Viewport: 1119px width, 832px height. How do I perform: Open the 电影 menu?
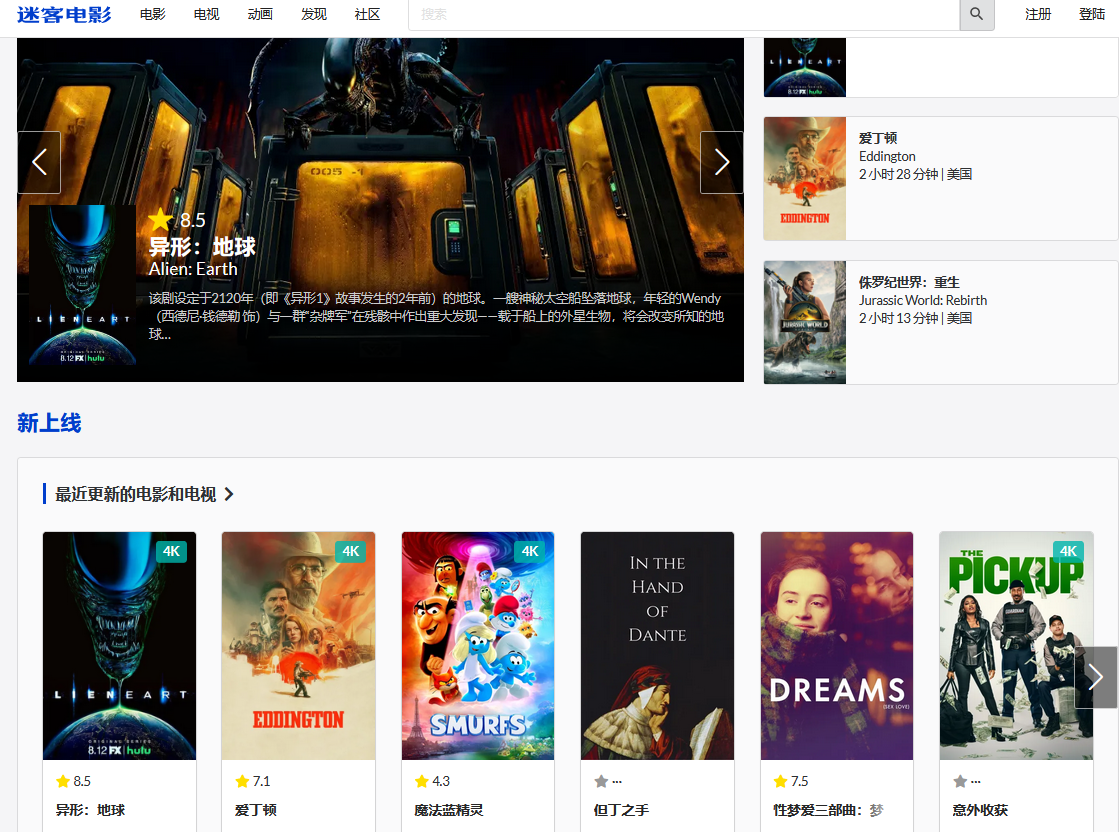tap(153, 14)
